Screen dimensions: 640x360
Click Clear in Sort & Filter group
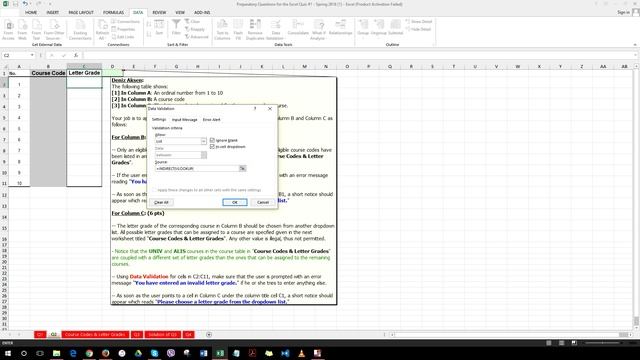[x=192, y=22]
